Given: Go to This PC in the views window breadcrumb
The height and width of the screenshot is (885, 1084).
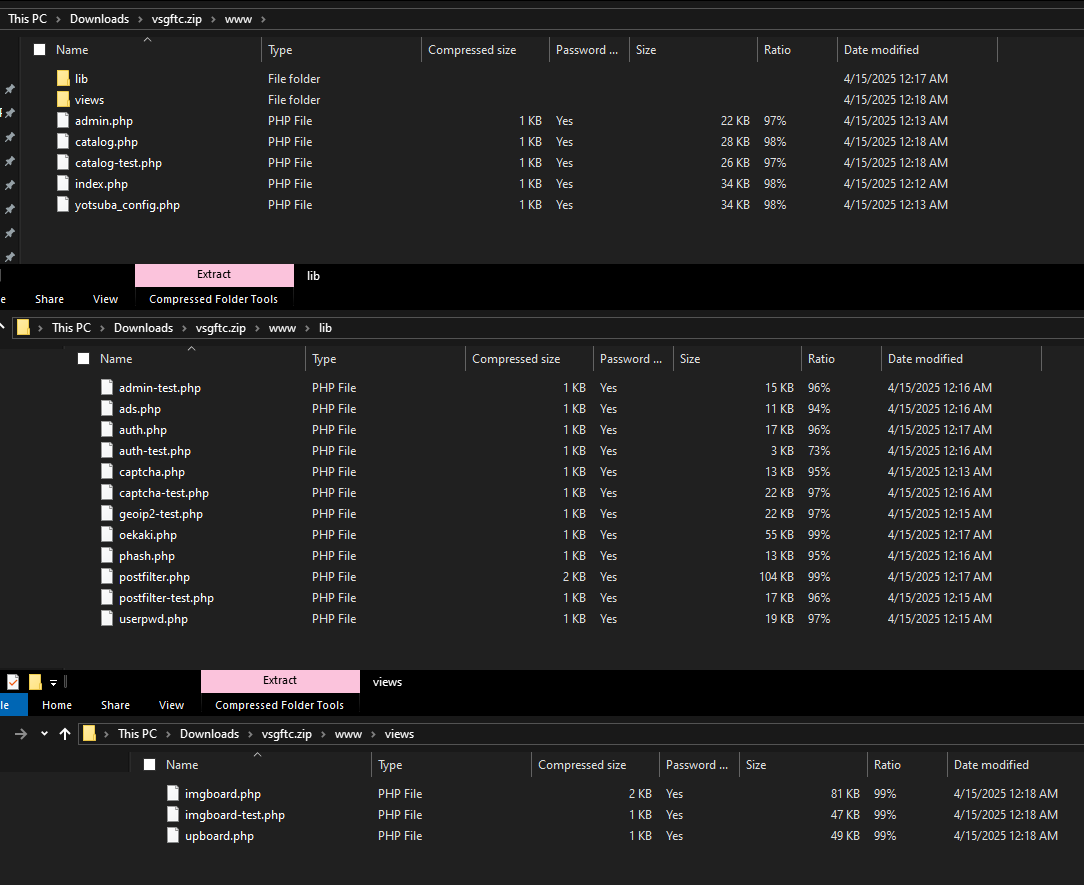Looking at the screenshot, I should pyautogui.click(x=138, y=734).
